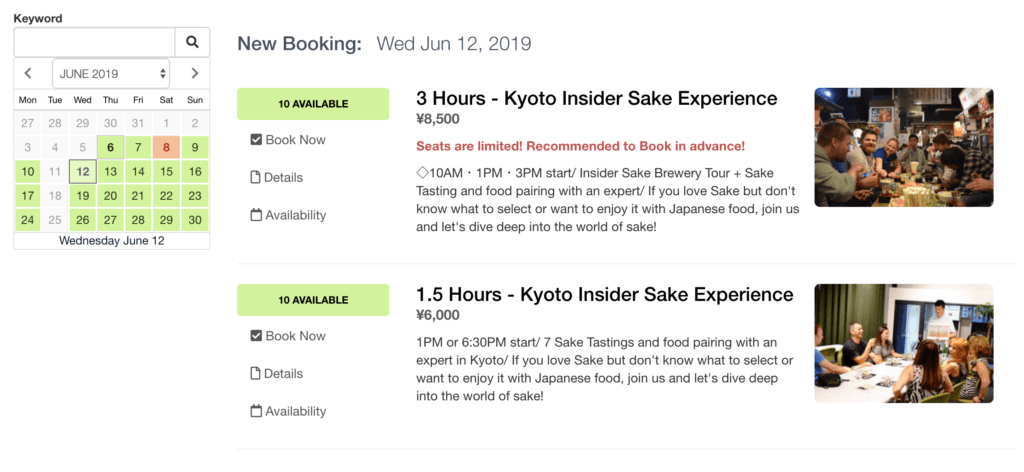Tick Book Now checkbox for 3 Hours experience
This screenshot has width=1024, height=472.
(x=256, y=140)
